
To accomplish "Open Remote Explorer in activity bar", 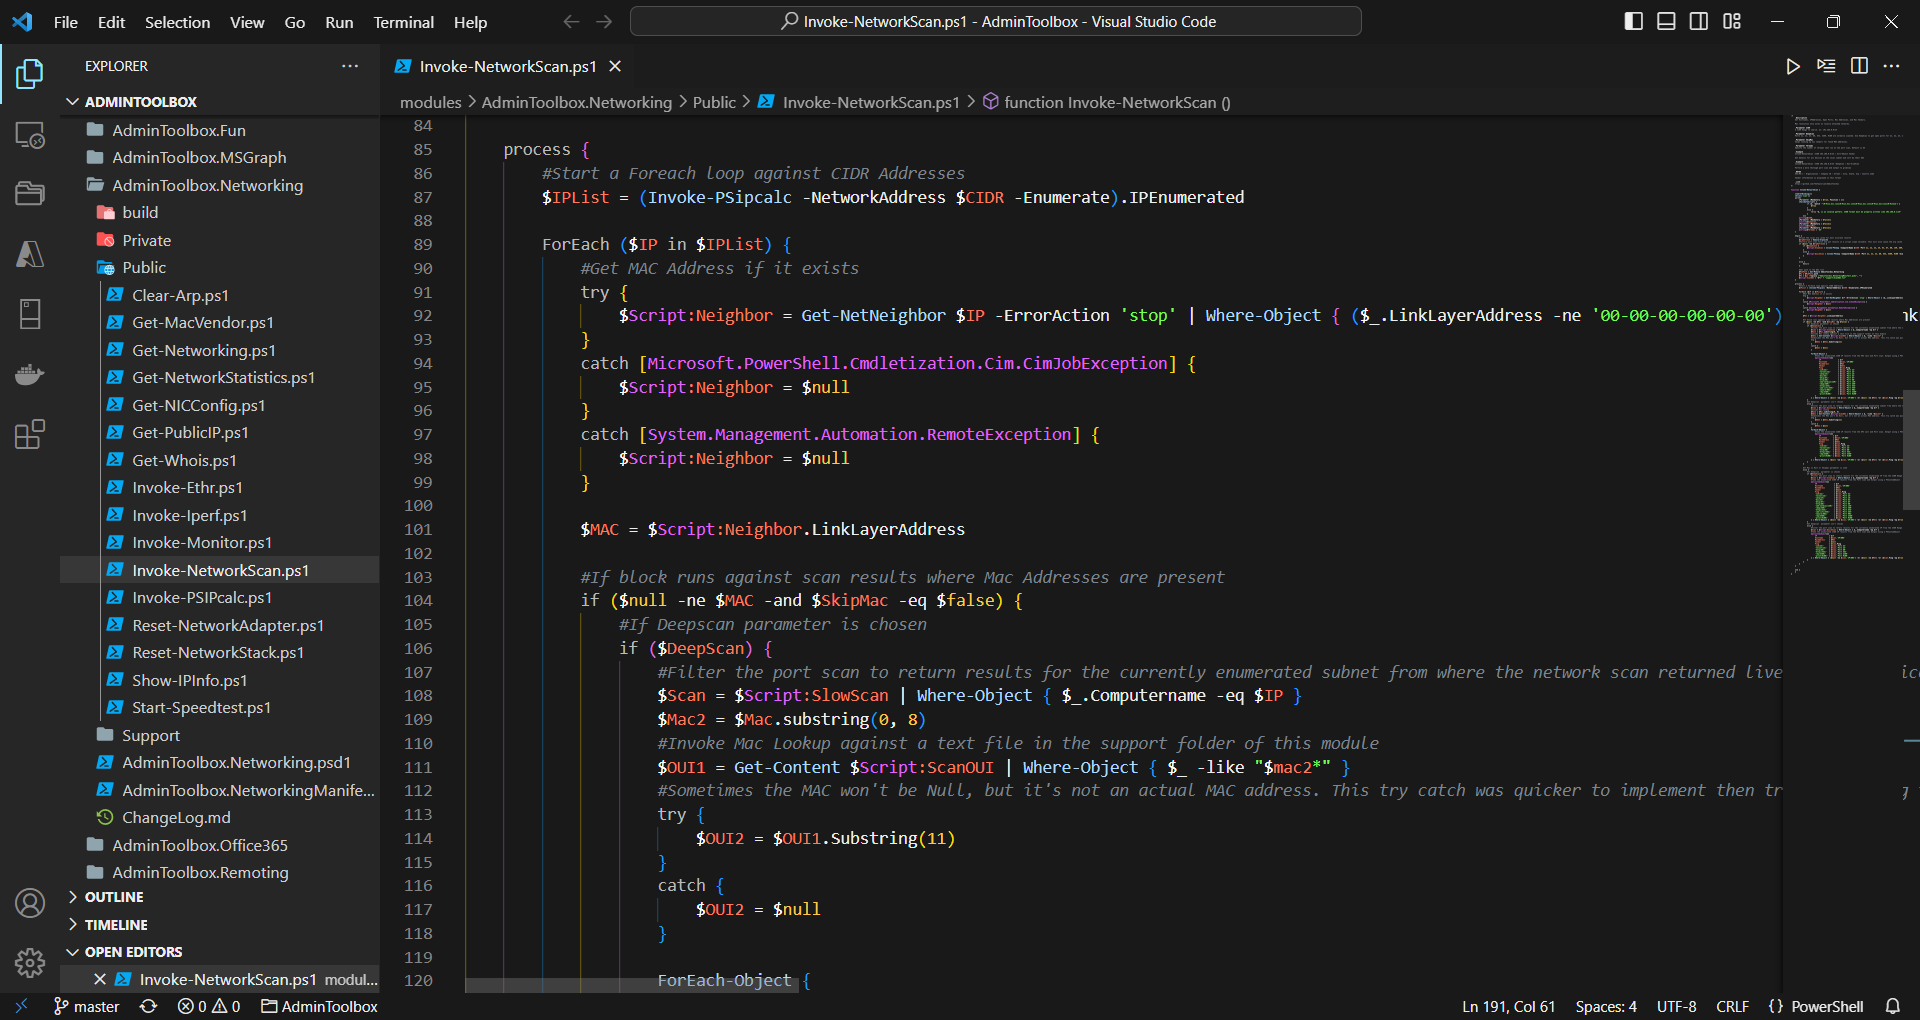I will pos(30,135).
